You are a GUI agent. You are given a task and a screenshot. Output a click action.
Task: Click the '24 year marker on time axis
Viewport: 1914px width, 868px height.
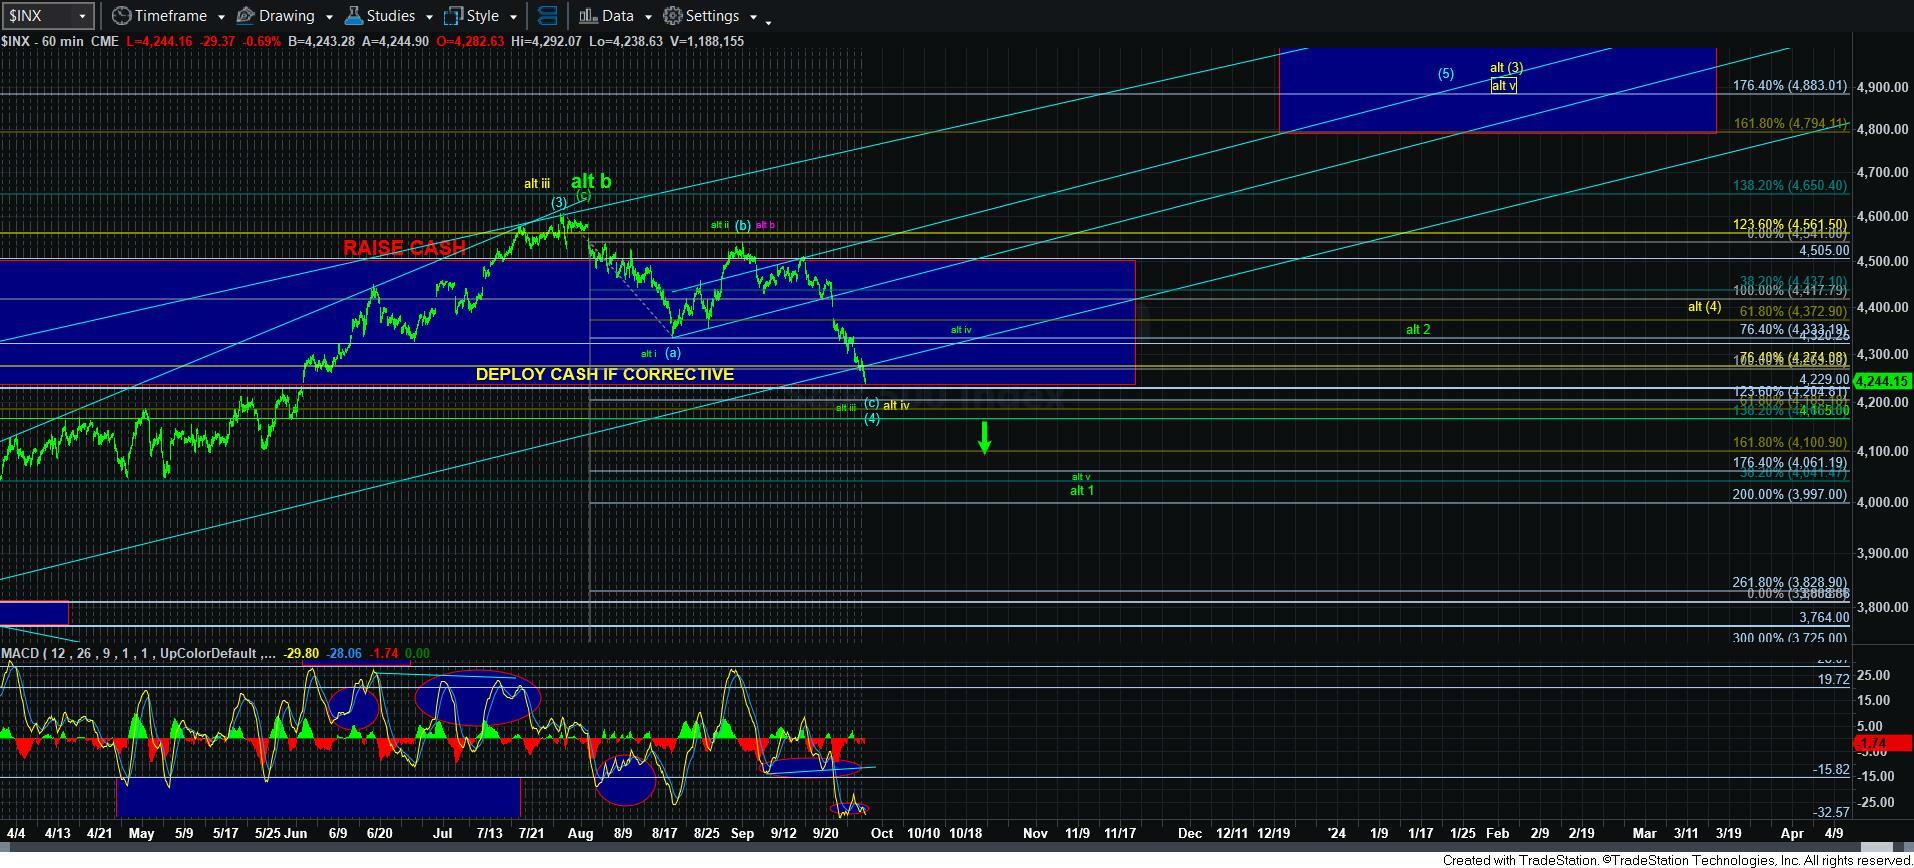pyautogui.click(x=1336, y=833)
